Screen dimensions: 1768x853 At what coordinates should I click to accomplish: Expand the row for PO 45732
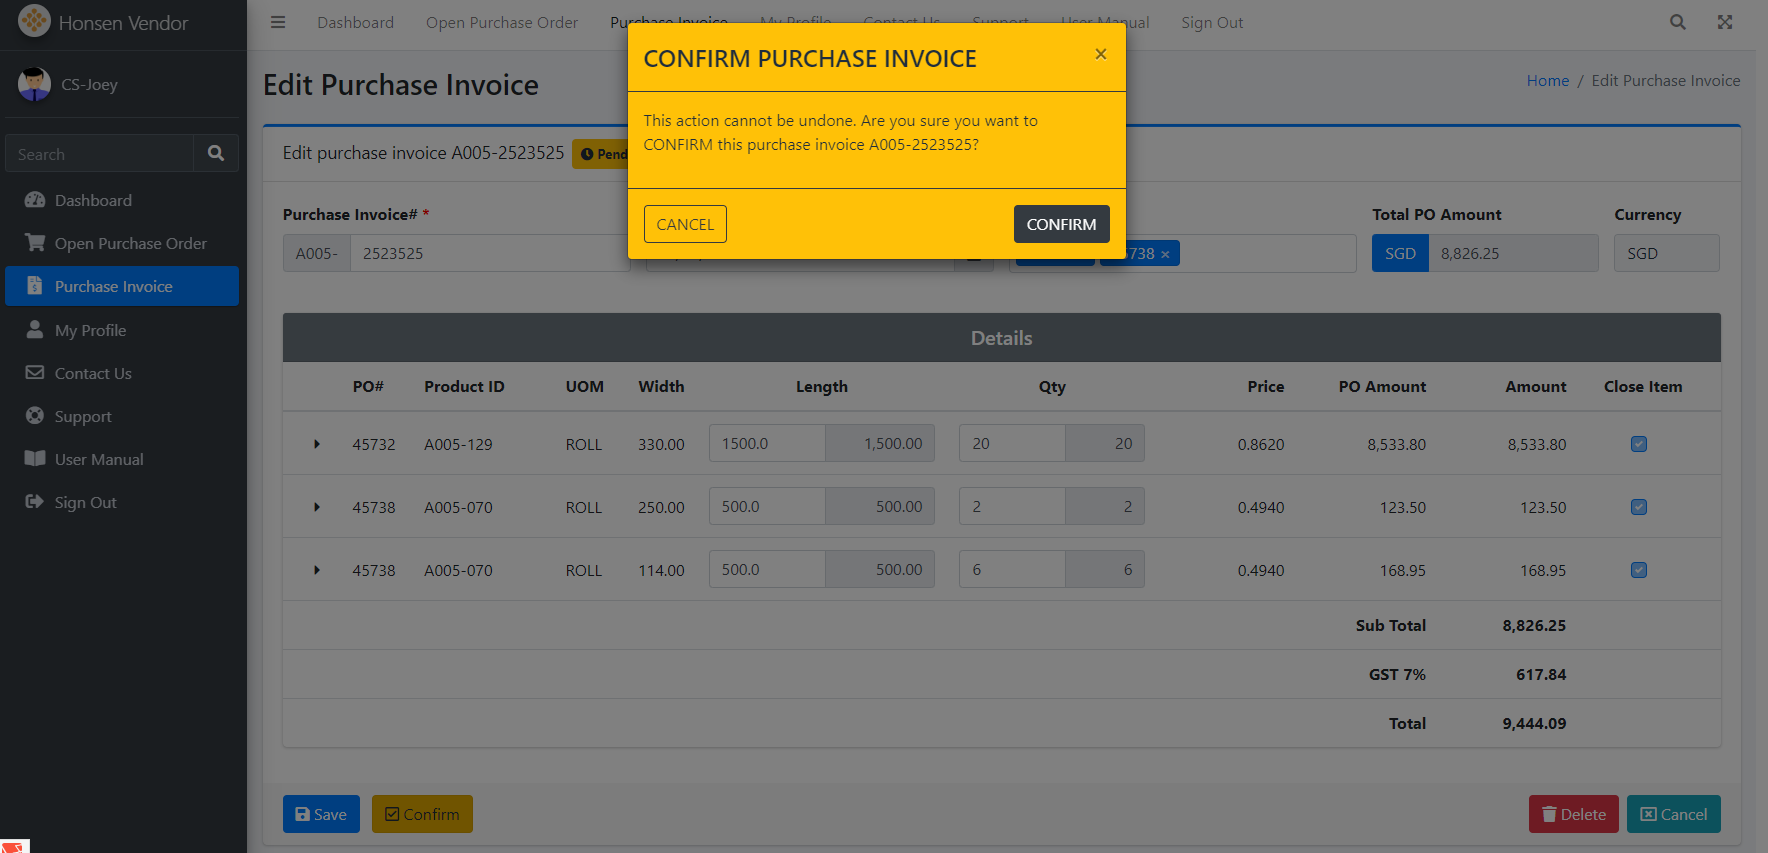(317, 444)
